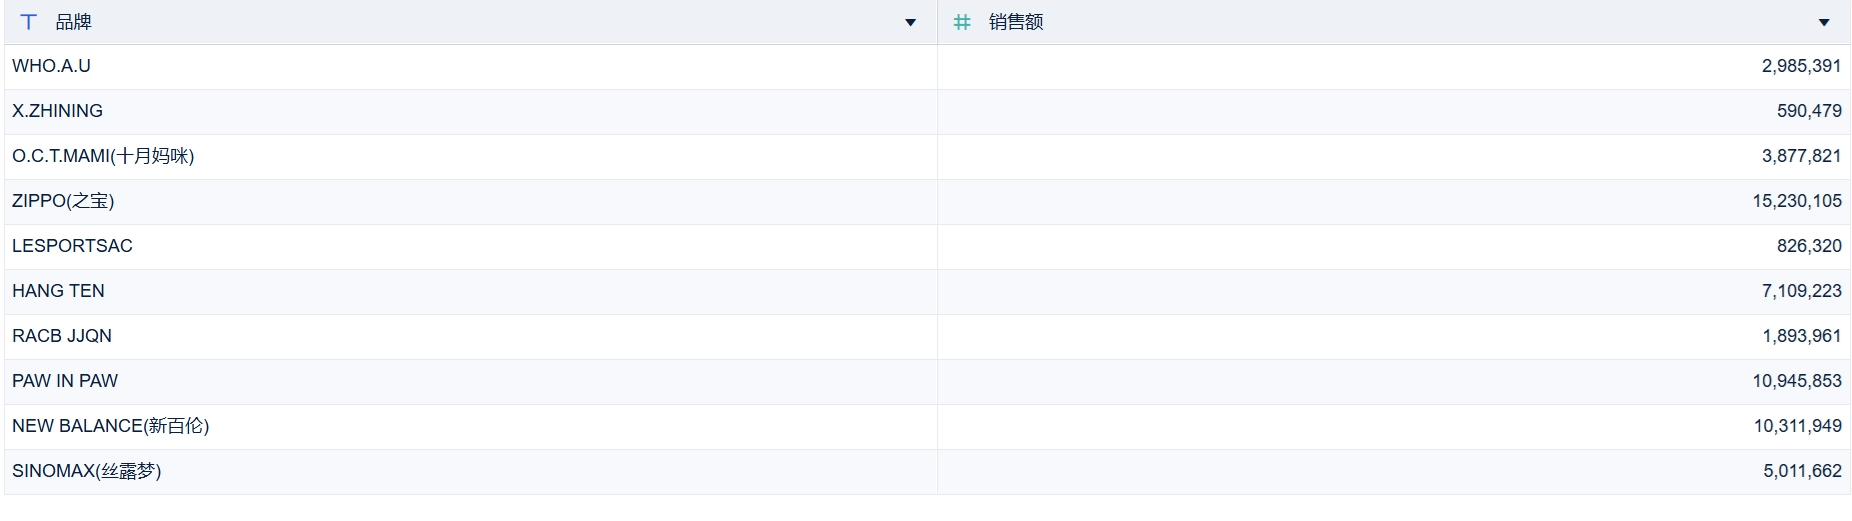Open the 品牌 column dropdown arrow
The width and height of the screenshot is (1852, 521).
[x=910, y=23]
